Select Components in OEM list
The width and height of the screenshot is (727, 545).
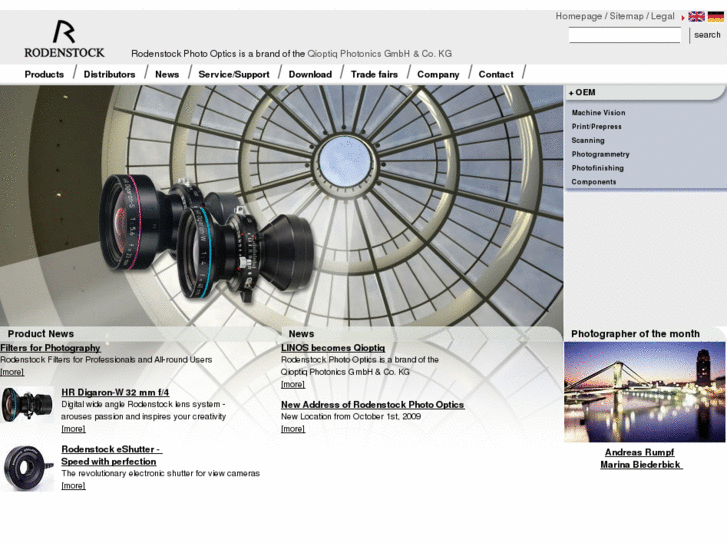594,182
